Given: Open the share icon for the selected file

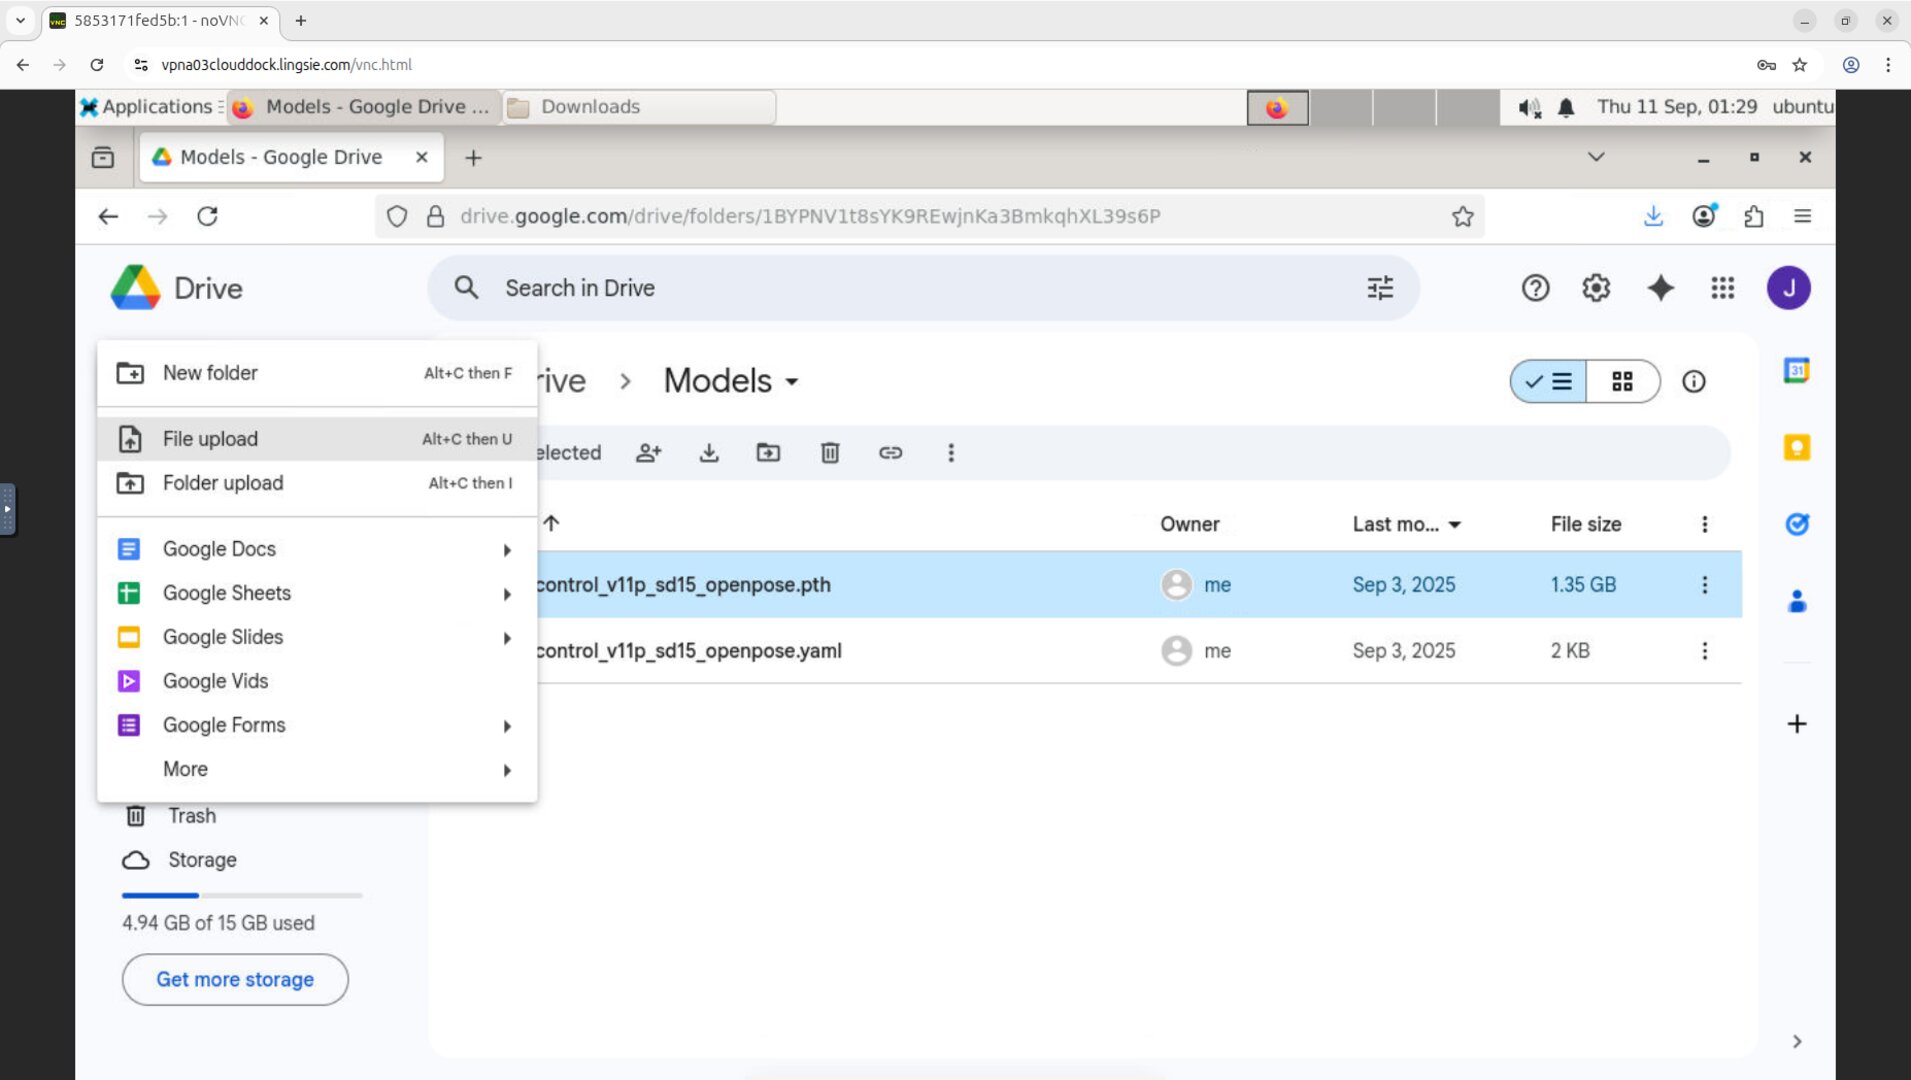Looking at the screenshot, I should (x=649, y=453).
